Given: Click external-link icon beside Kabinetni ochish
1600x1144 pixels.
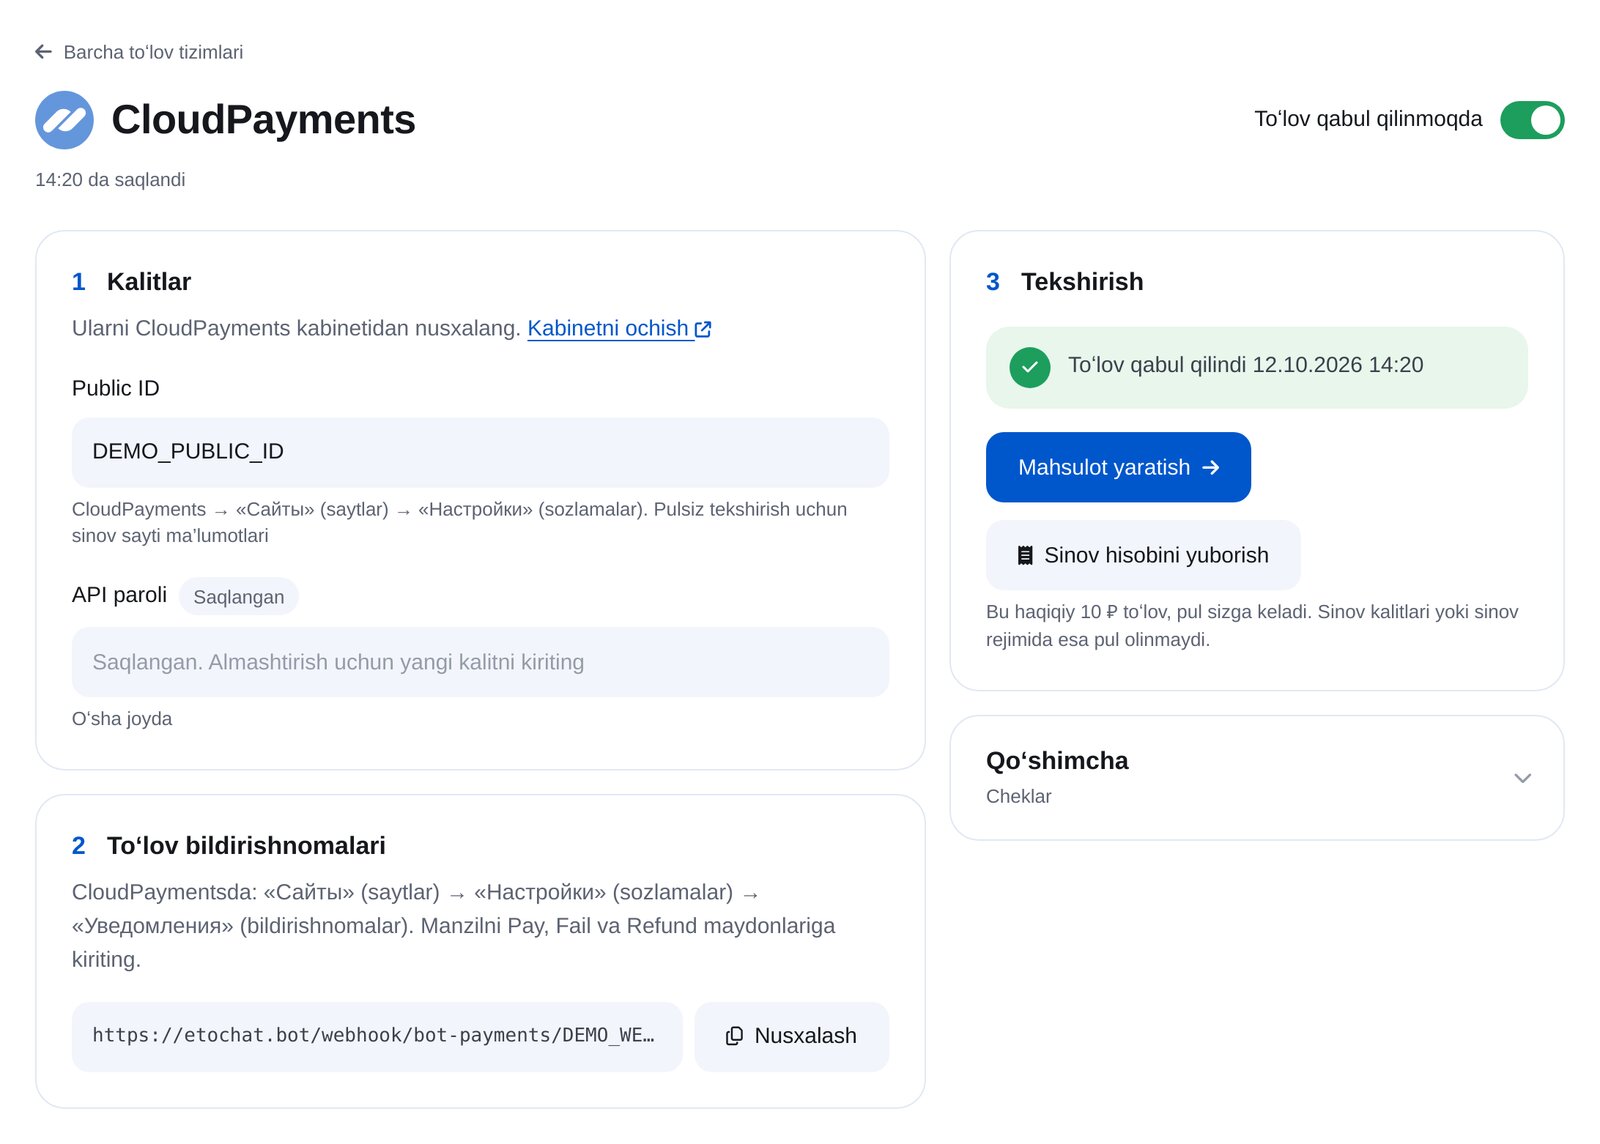Looking at the screenshot, I should tap(703, 329).
